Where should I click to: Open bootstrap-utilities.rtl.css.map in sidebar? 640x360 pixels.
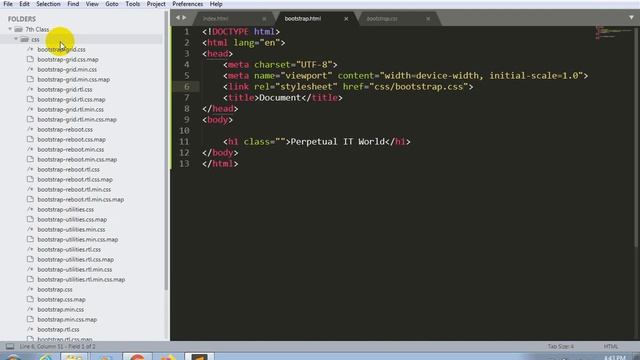tap(76, 259)
